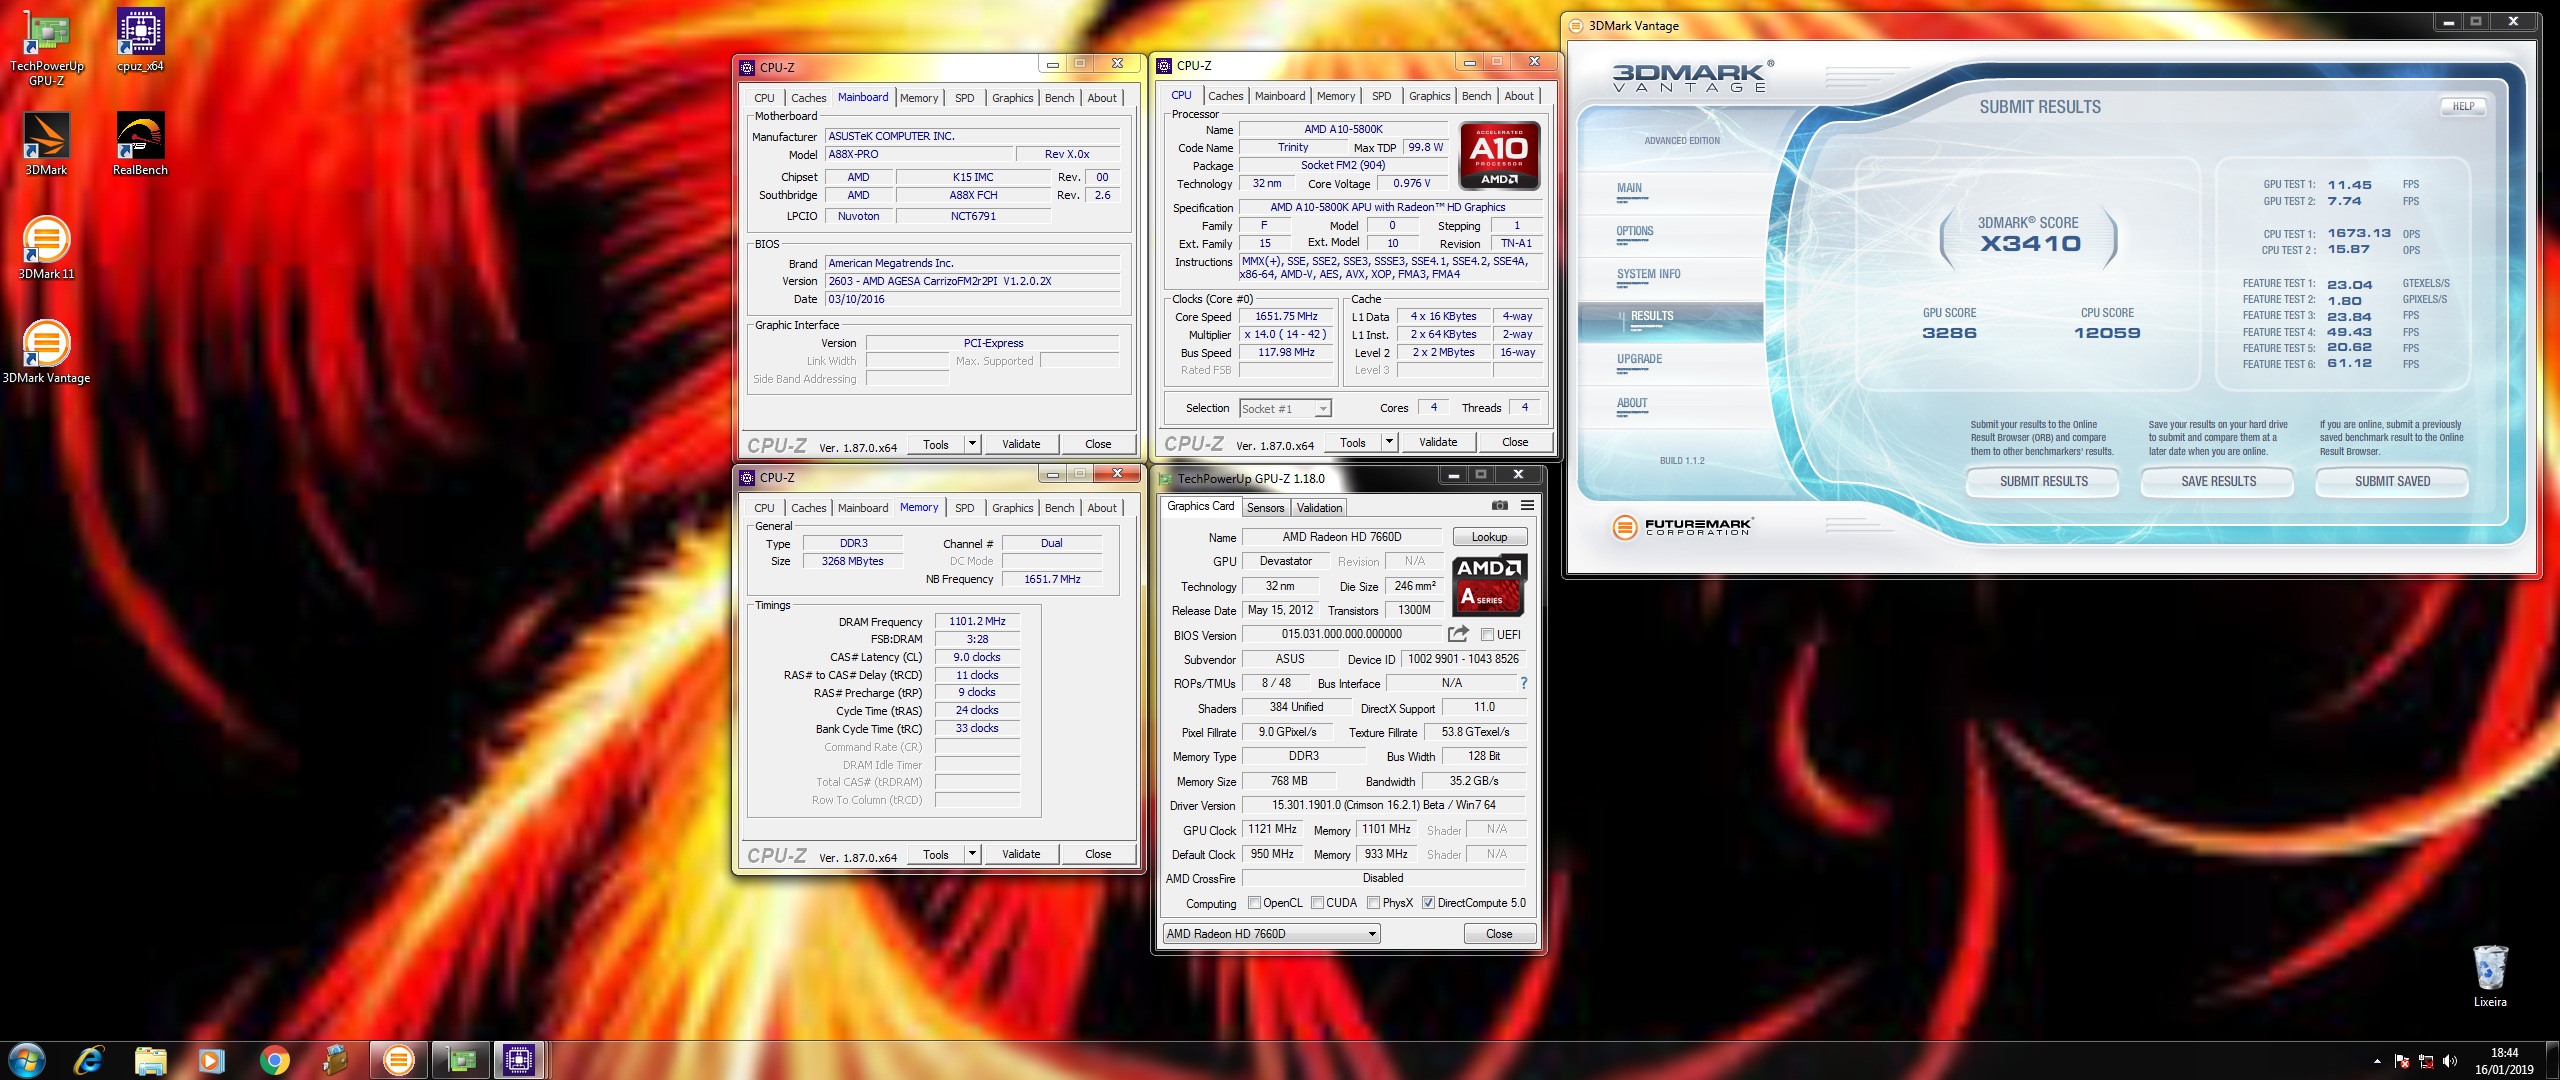2560x1080 pixels.
Task: Switch to Sensors tab in GPU-Z
Action: (x=1265, y=508)
